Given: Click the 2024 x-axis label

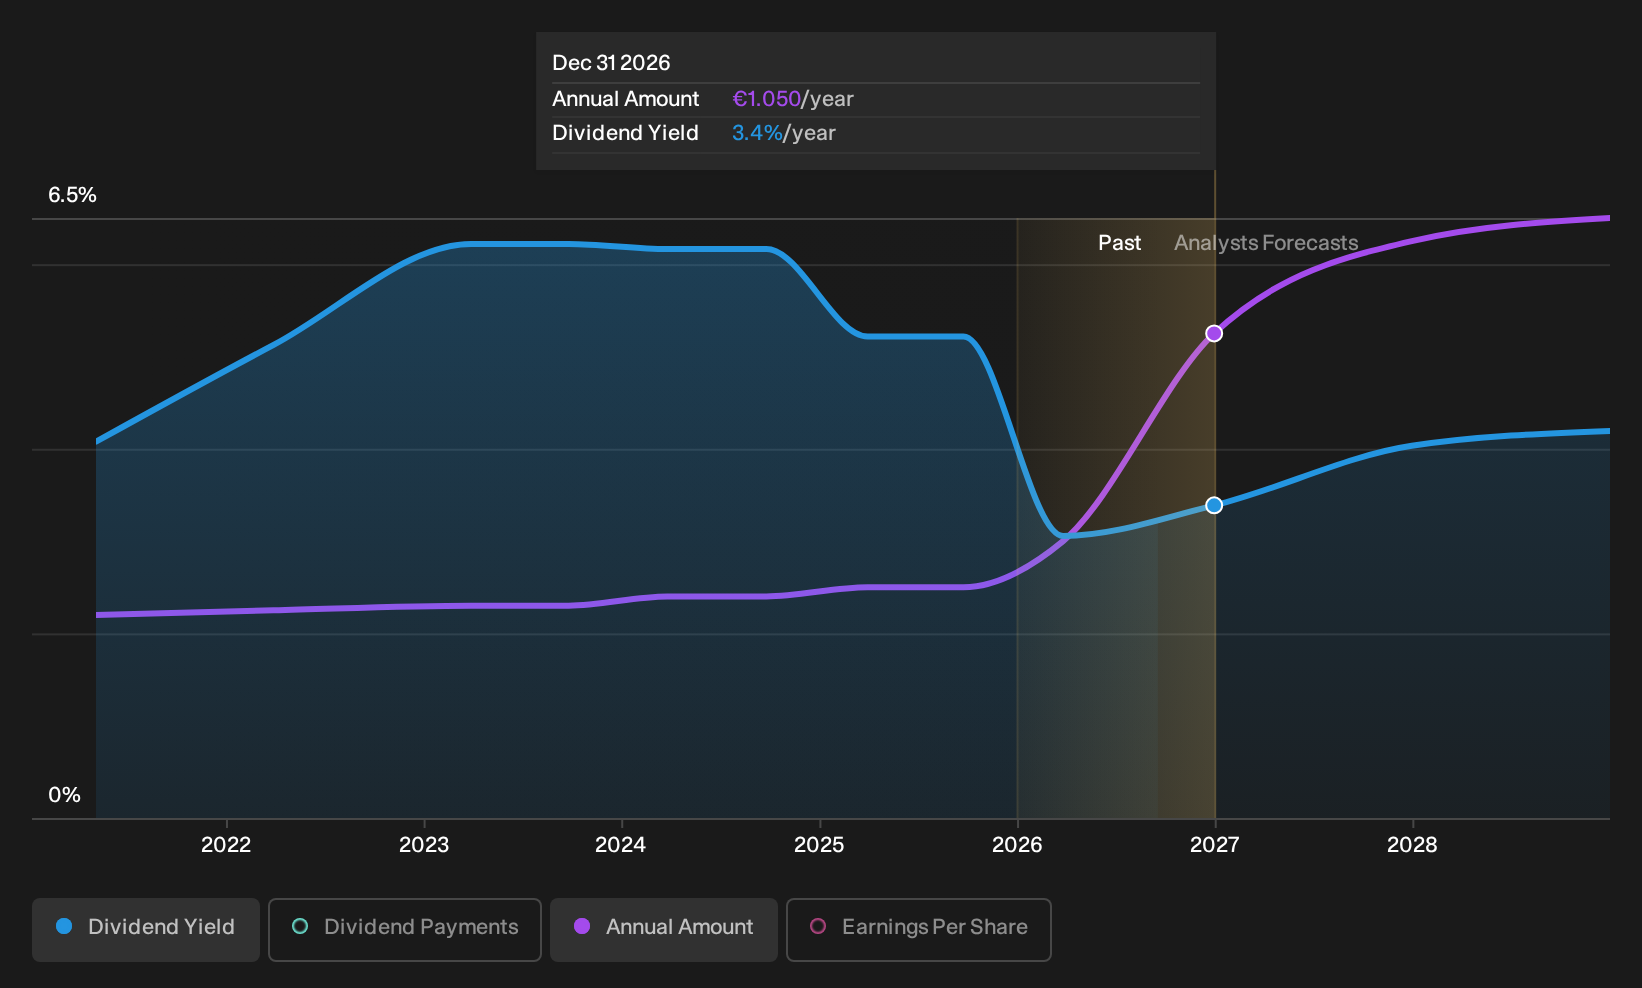Looking at the screenshot, I should (x=621, y=845).
